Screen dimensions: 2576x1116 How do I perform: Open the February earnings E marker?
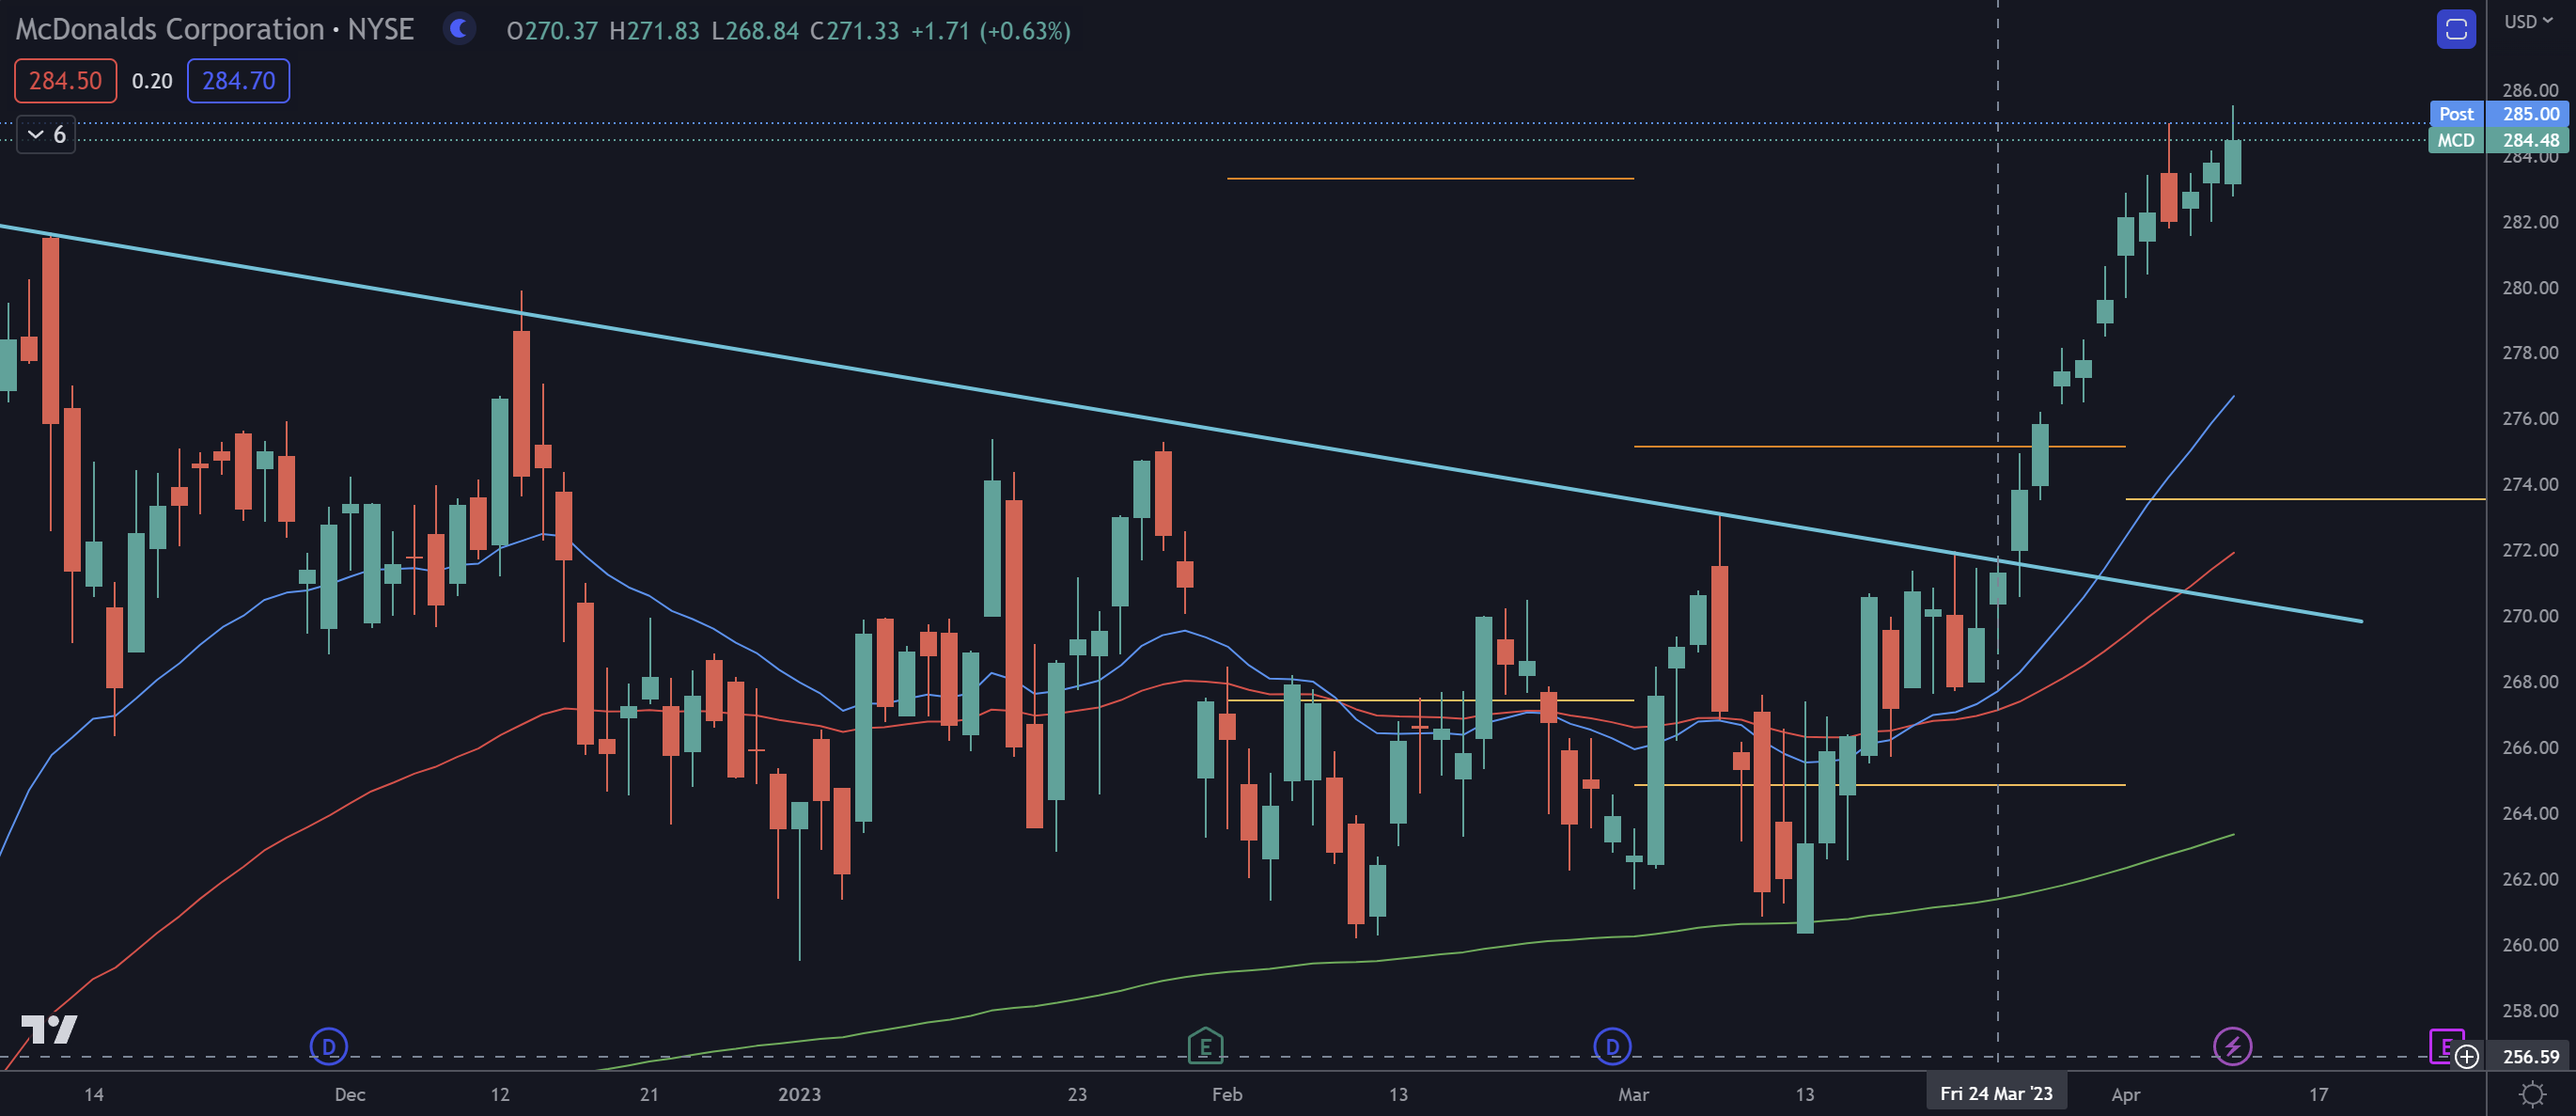(1205, 1046)
